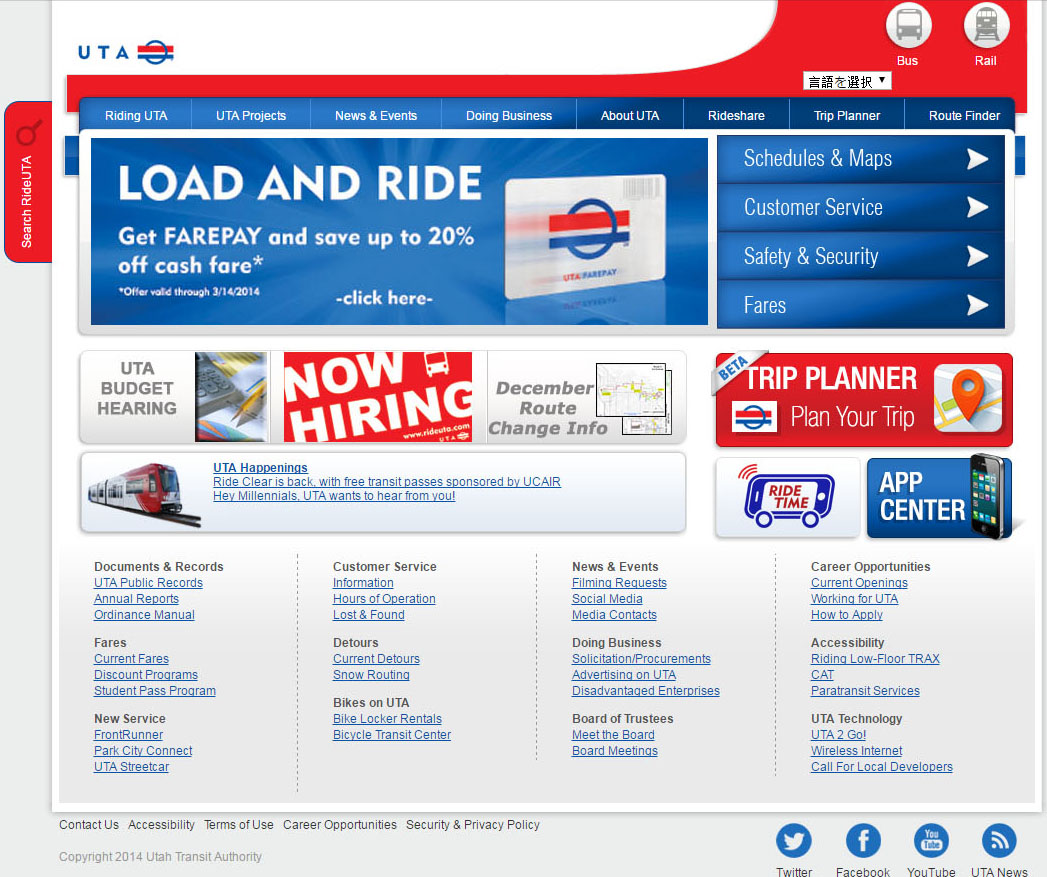This screenshot has height=877, width=1047.
Task: Click the UTA logo in the header
Action: click(124, 50)
